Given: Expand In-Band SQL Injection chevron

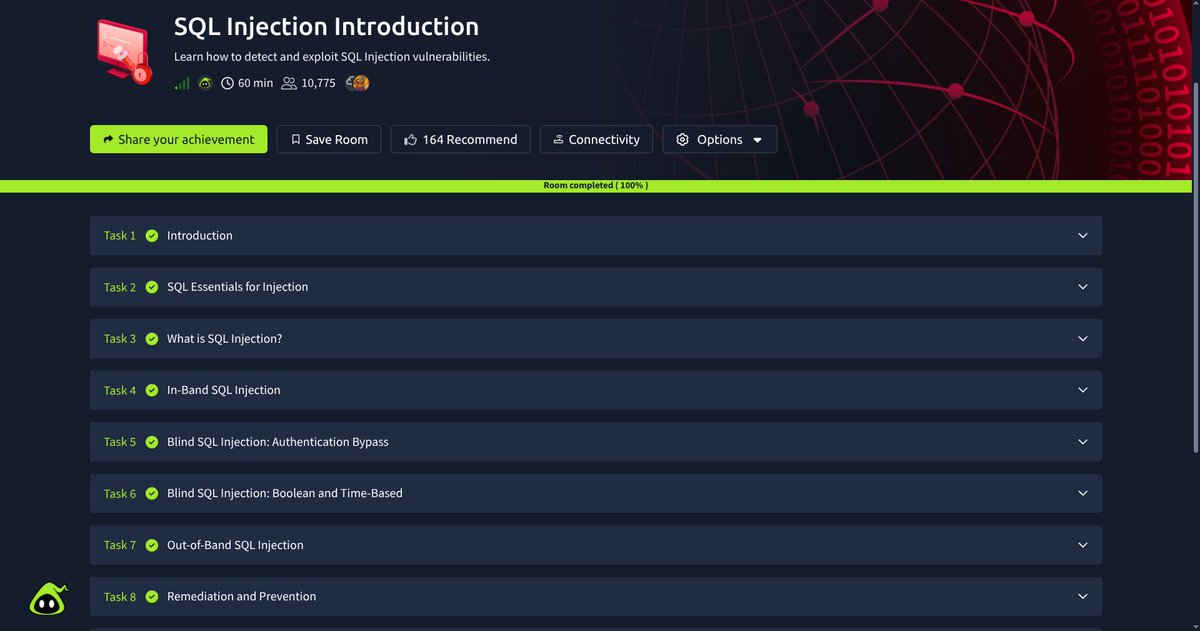Looking at the screenshot, I should tap(1082, 390).
